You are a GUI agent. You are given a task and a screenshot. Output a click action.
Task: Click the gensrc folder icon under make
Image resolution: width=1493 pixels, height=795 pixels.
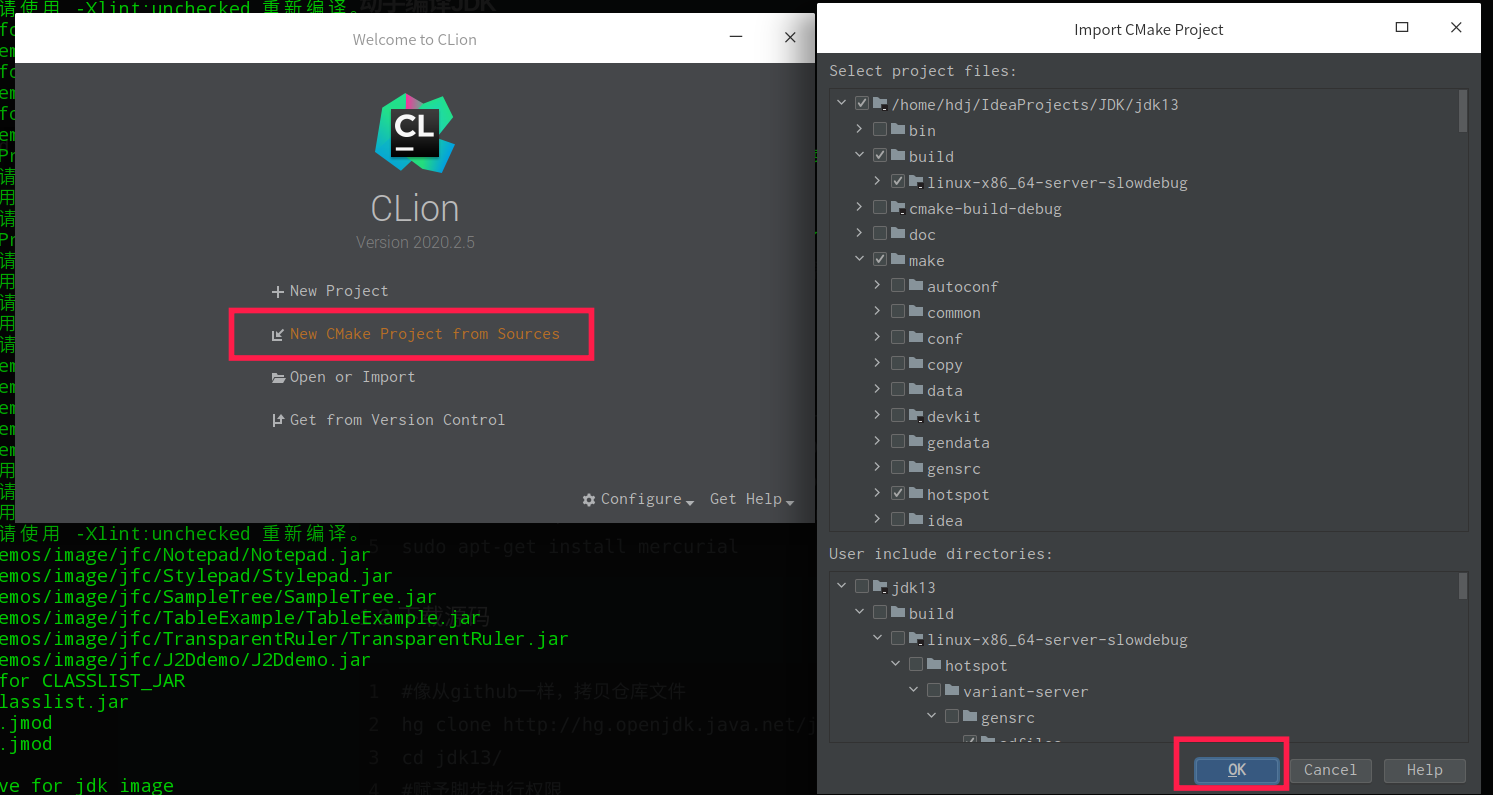click(916, 468)
